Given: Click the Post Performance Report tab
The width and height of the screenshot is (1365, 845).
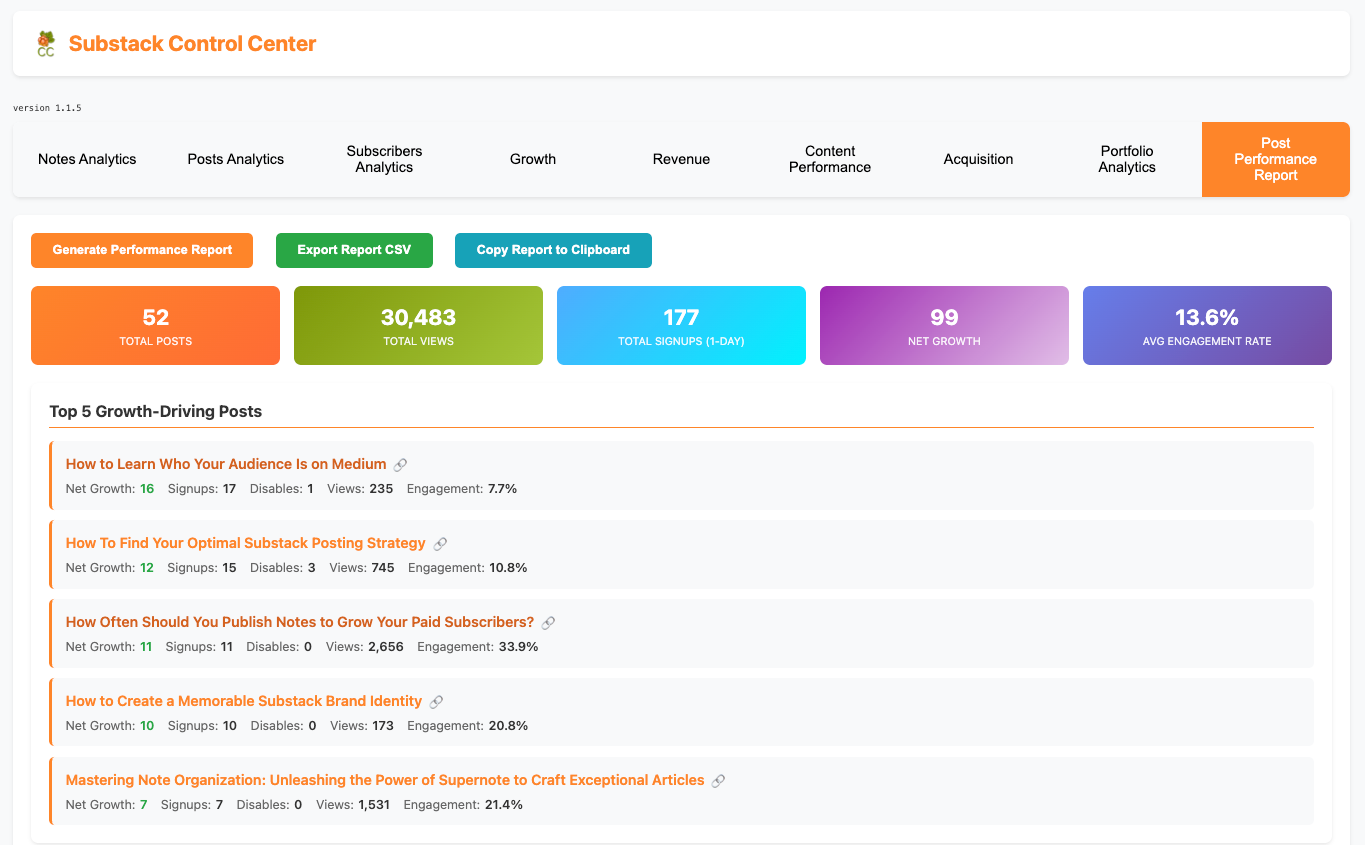Looking at the screenshot, I should click(x=1276, y=159).
